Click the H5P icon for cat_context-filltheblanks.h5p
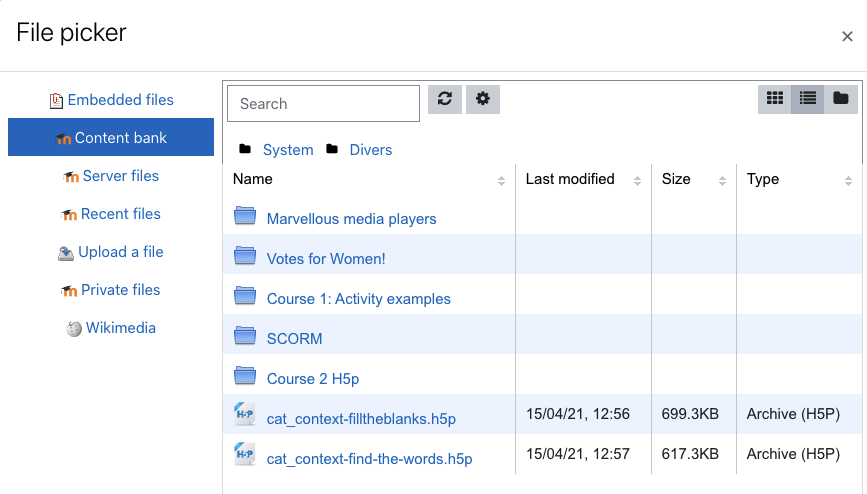867x494 pixels. click(245, 414)
